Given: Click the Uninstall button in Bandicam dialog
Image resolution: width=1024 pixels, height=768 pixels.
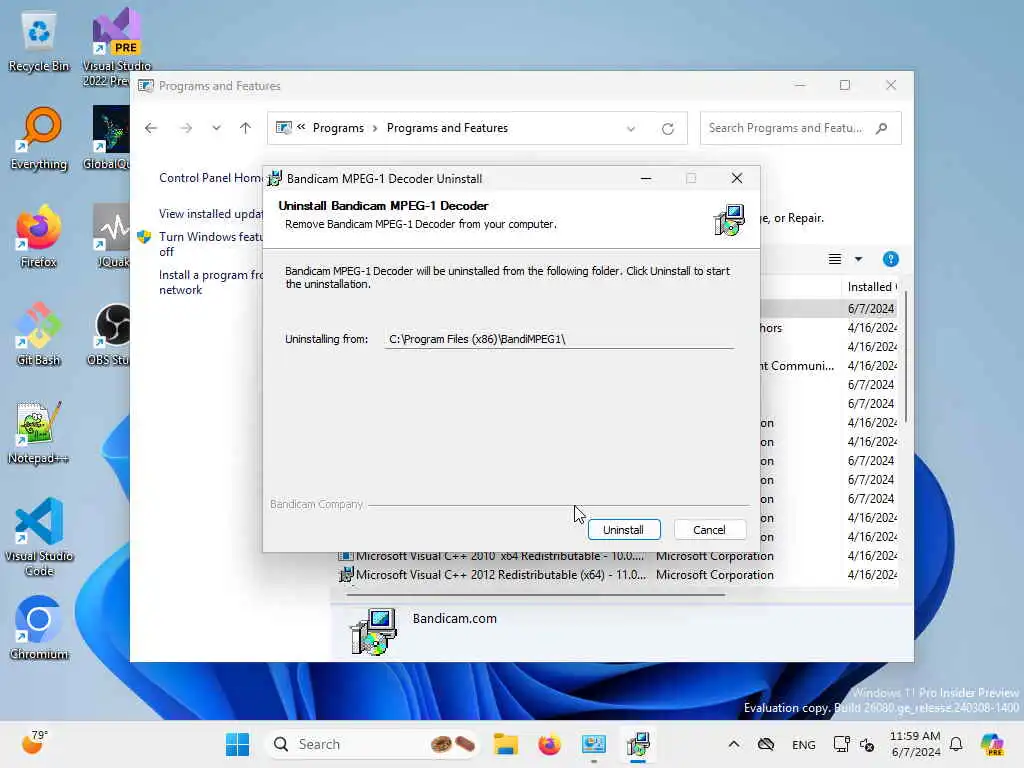Looking at the screenshot, I should (624, 530).
